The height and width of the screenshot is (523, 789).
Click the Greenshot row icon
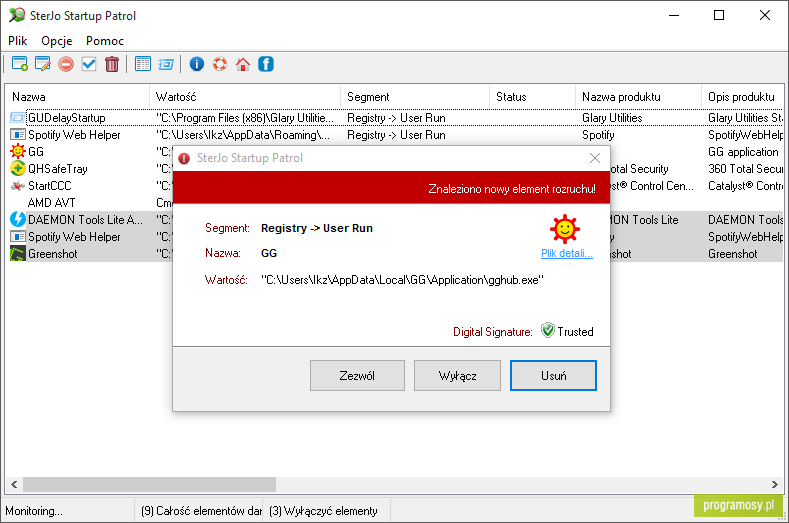point(18,253)
